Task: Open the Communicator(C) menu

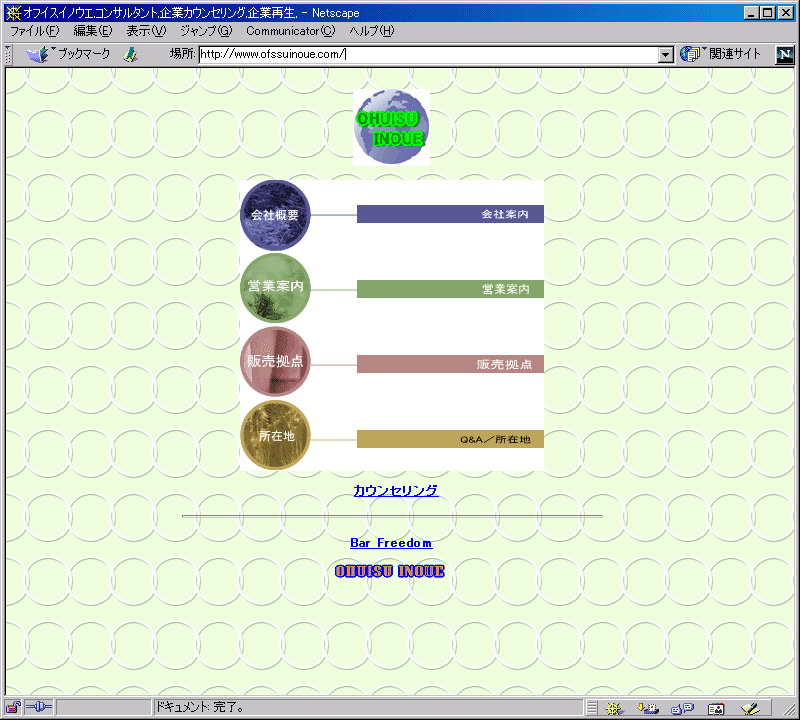Action: pos(290,31)
